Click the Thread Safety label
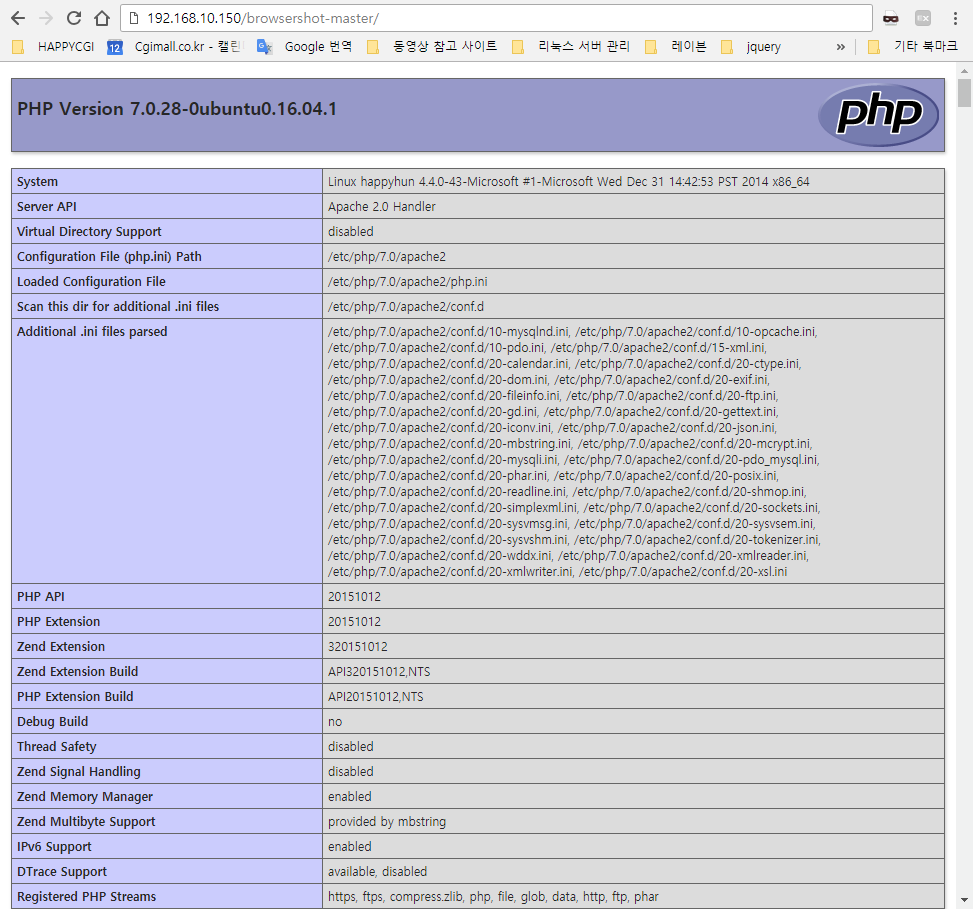 coord(56,746)
